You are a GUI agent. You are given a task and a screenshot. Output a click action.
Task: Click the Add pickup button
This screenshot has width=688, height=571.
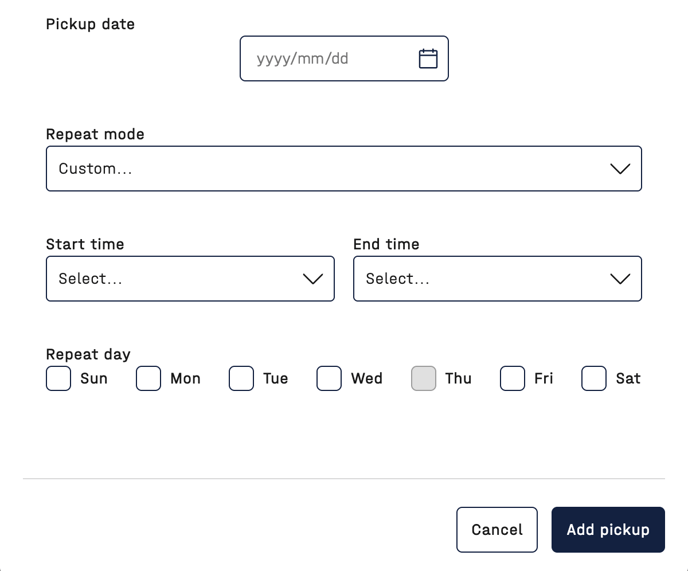pyautogui.click(x=608, y=530)
